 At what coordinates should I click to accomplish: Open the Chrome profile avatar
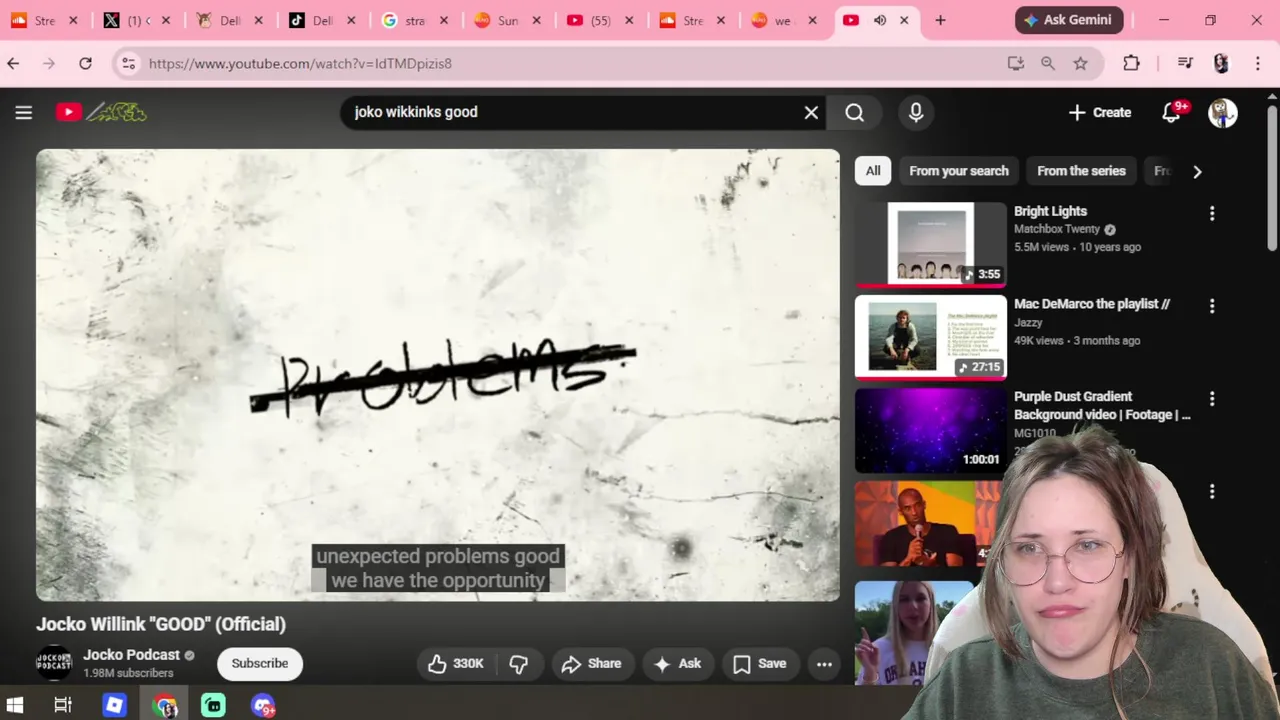coord(1221,63)
